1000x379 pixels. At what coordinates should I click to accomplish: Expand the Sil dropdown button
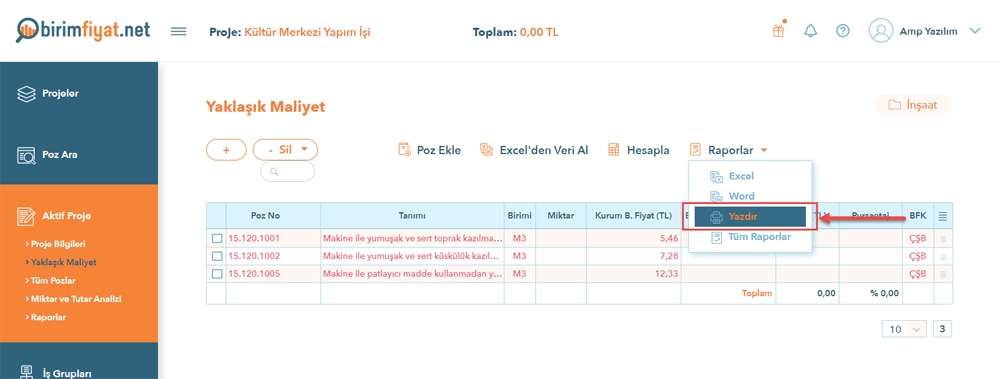[285, 150]
